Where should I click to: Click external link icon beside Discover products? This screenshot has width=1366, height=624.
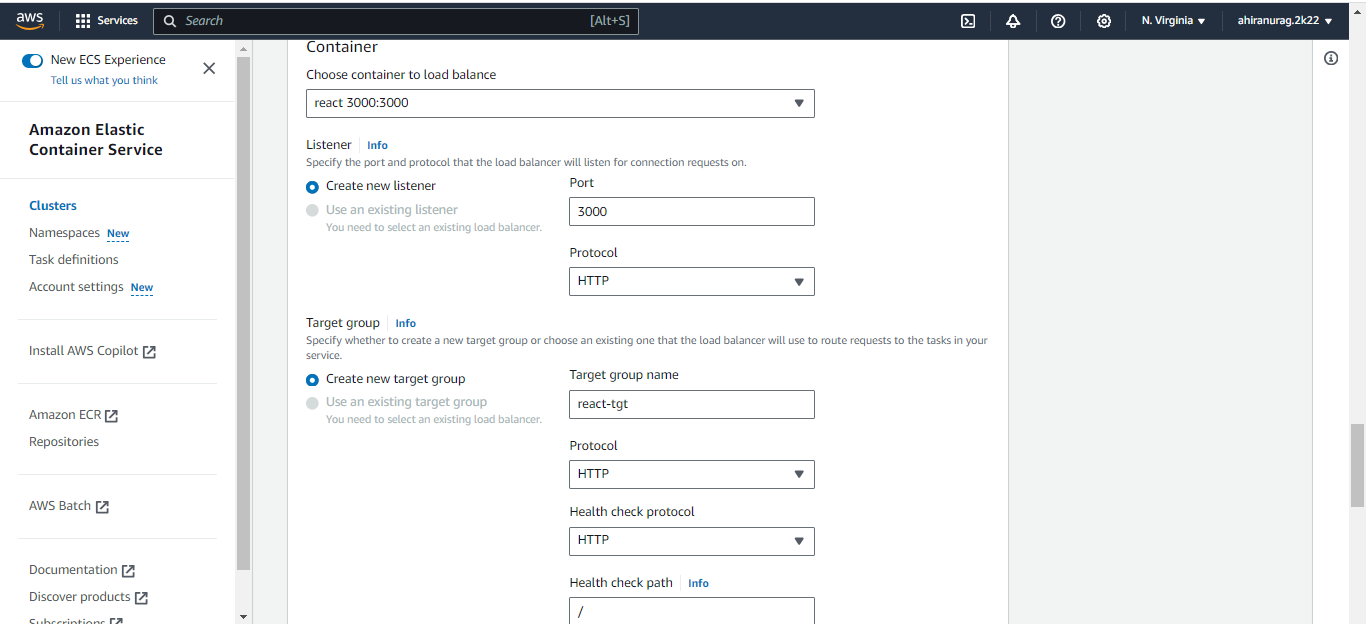(x=141, y=598)
